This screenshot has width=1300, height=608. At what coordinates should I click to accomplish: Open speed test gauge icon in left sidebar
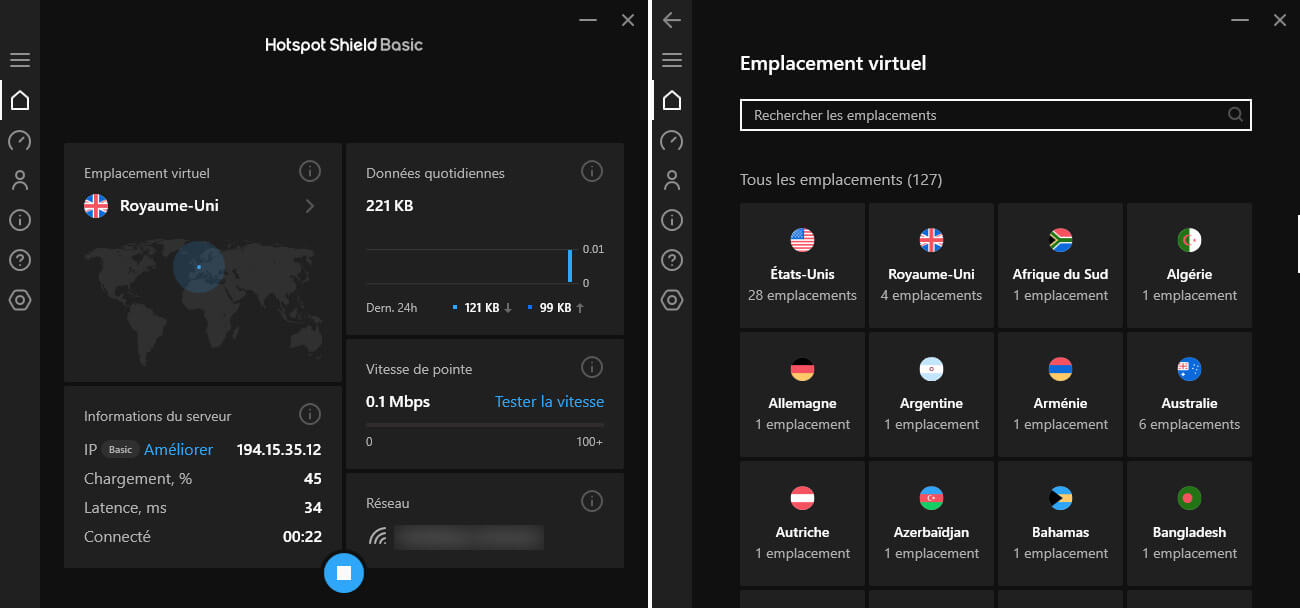[20, 140]
